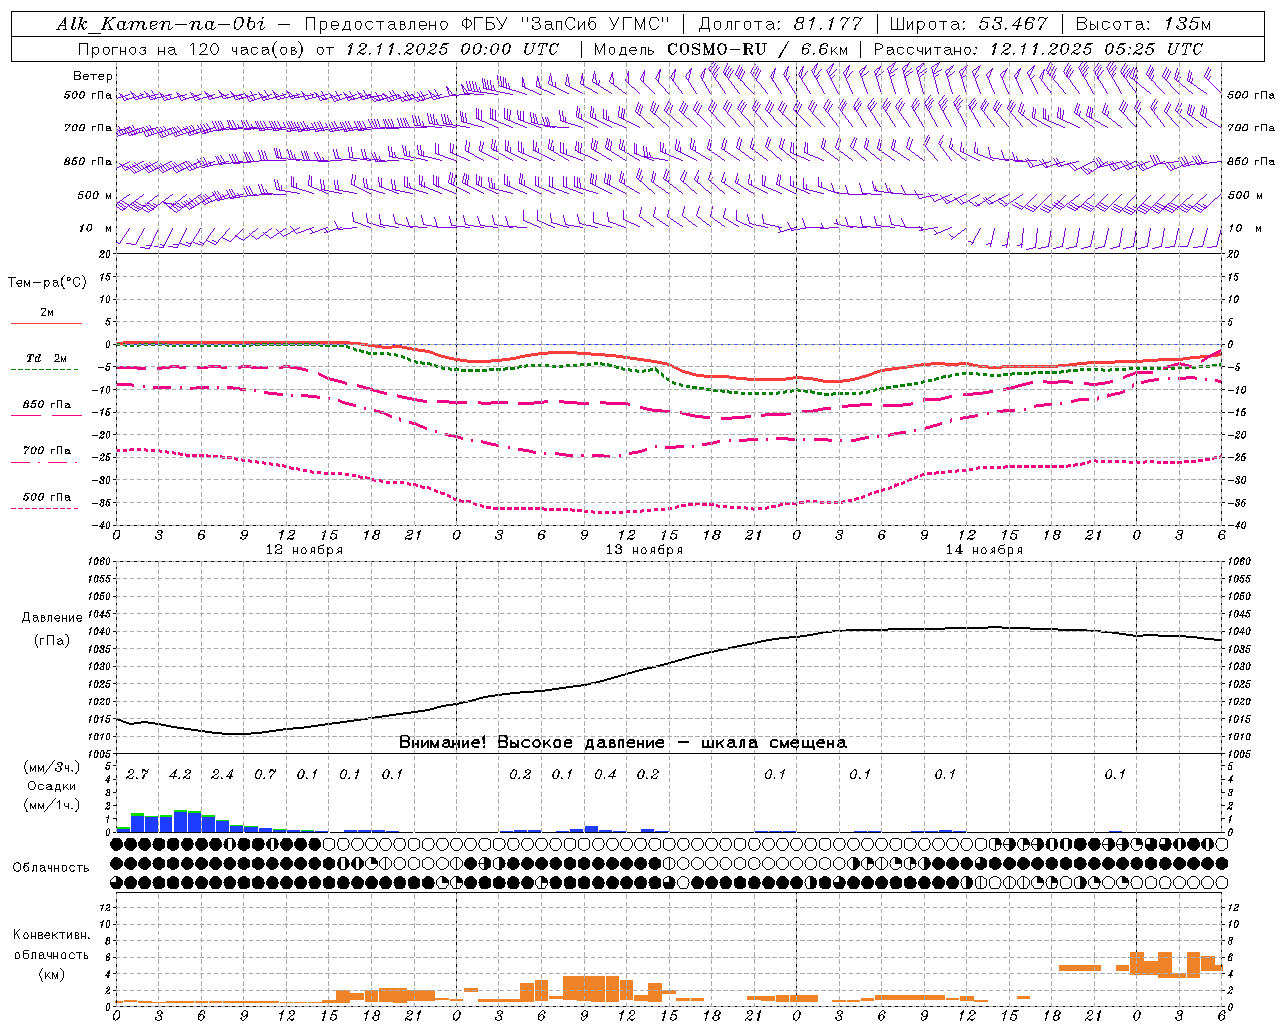Click the (гПа) pressure unit label
Image resolution: width=1280 pixels, height=1024 pixels.
point(52,641)
